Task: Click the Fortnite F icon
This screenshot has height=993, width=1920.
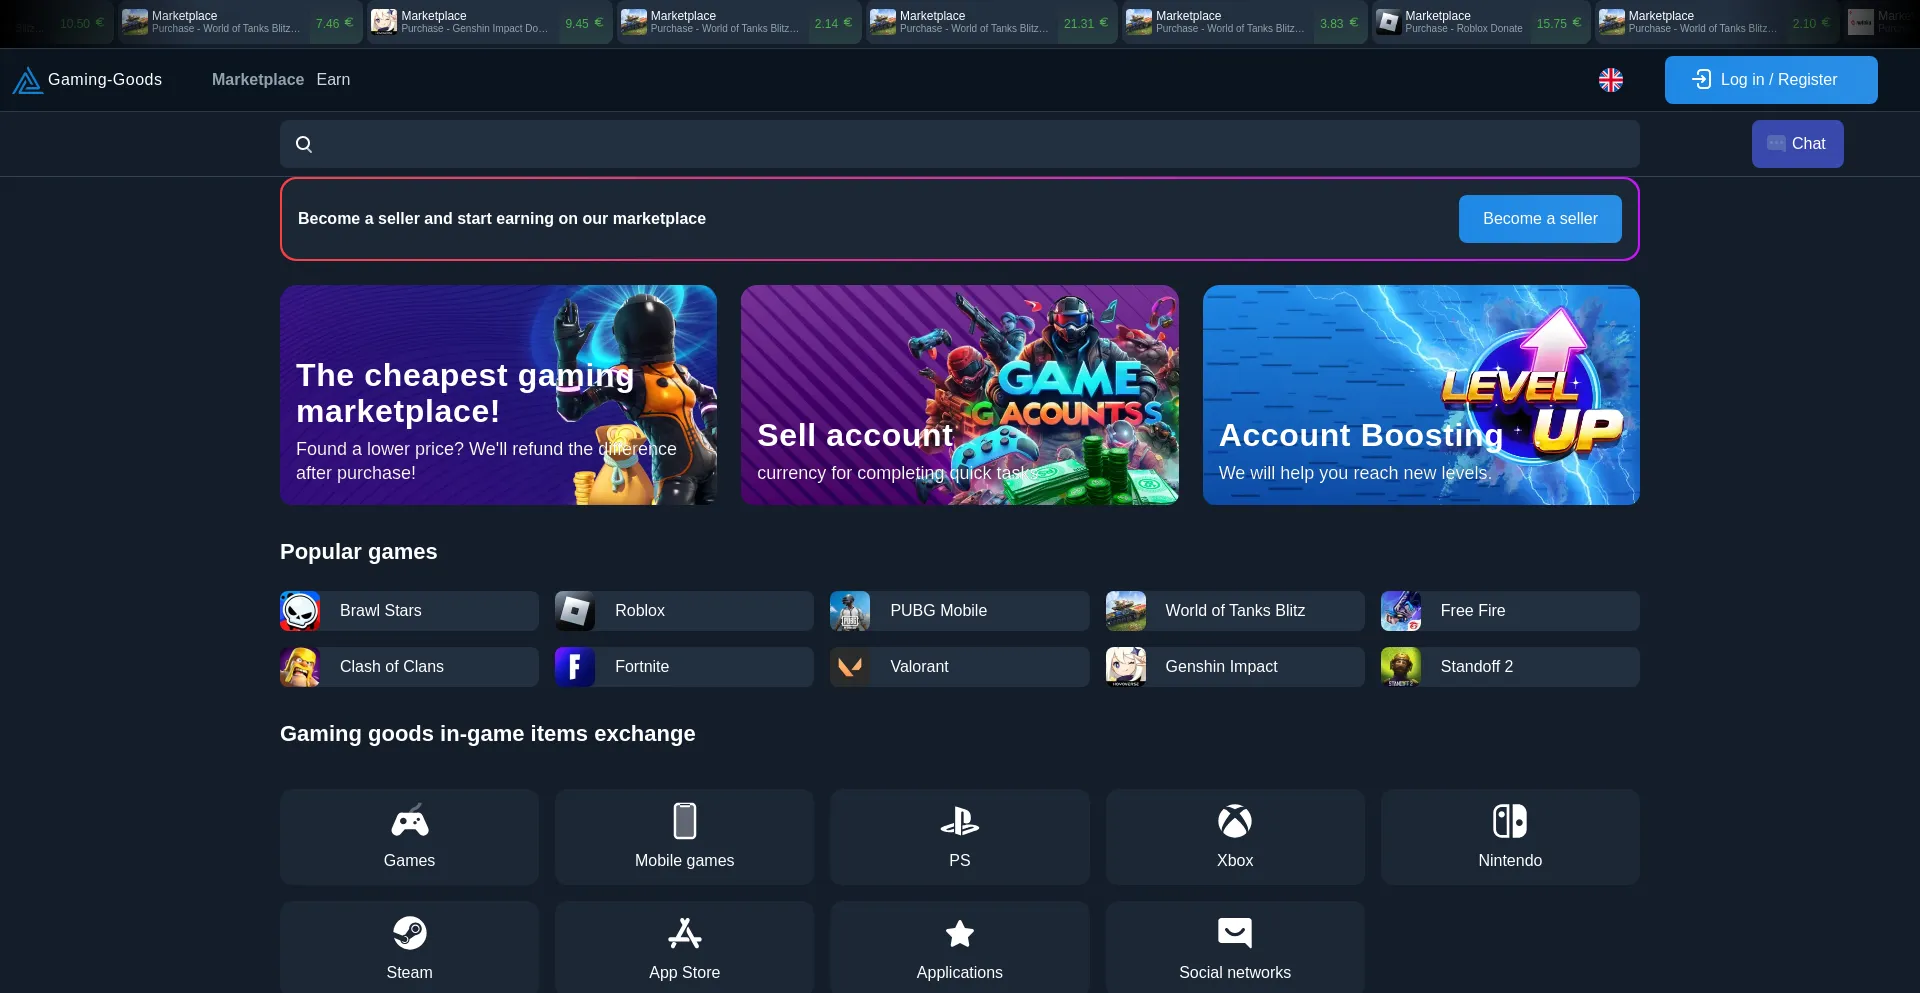Action: coord(575,667)
